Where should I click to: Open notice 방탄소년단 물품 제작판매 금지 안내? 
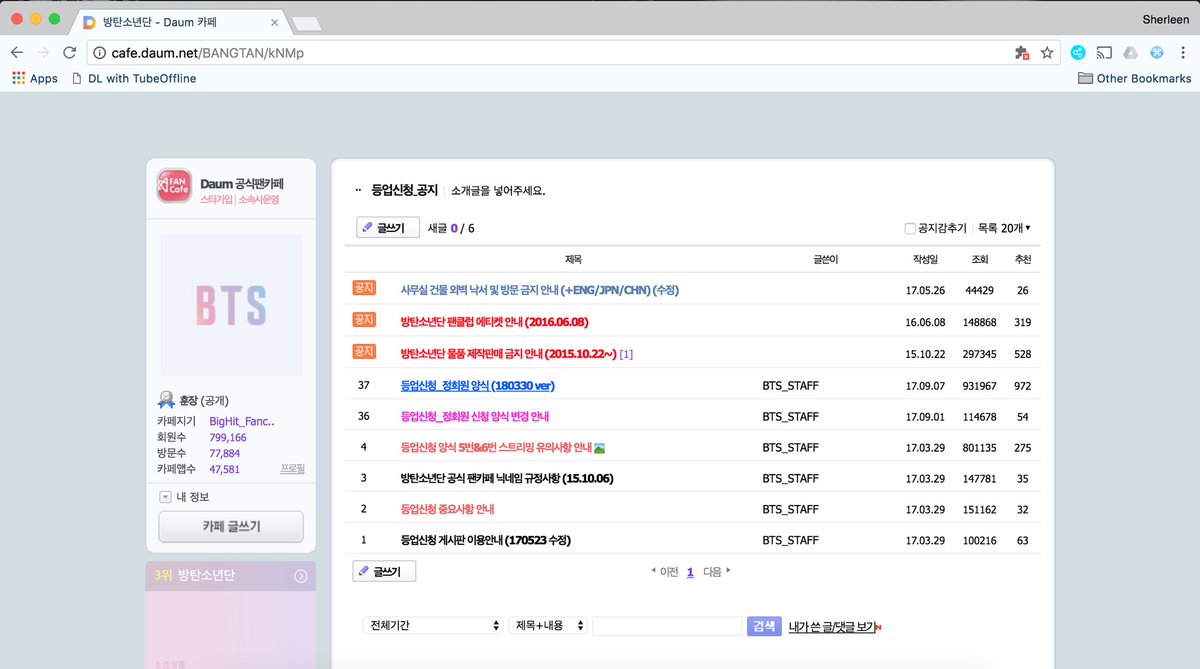(508, 353)
